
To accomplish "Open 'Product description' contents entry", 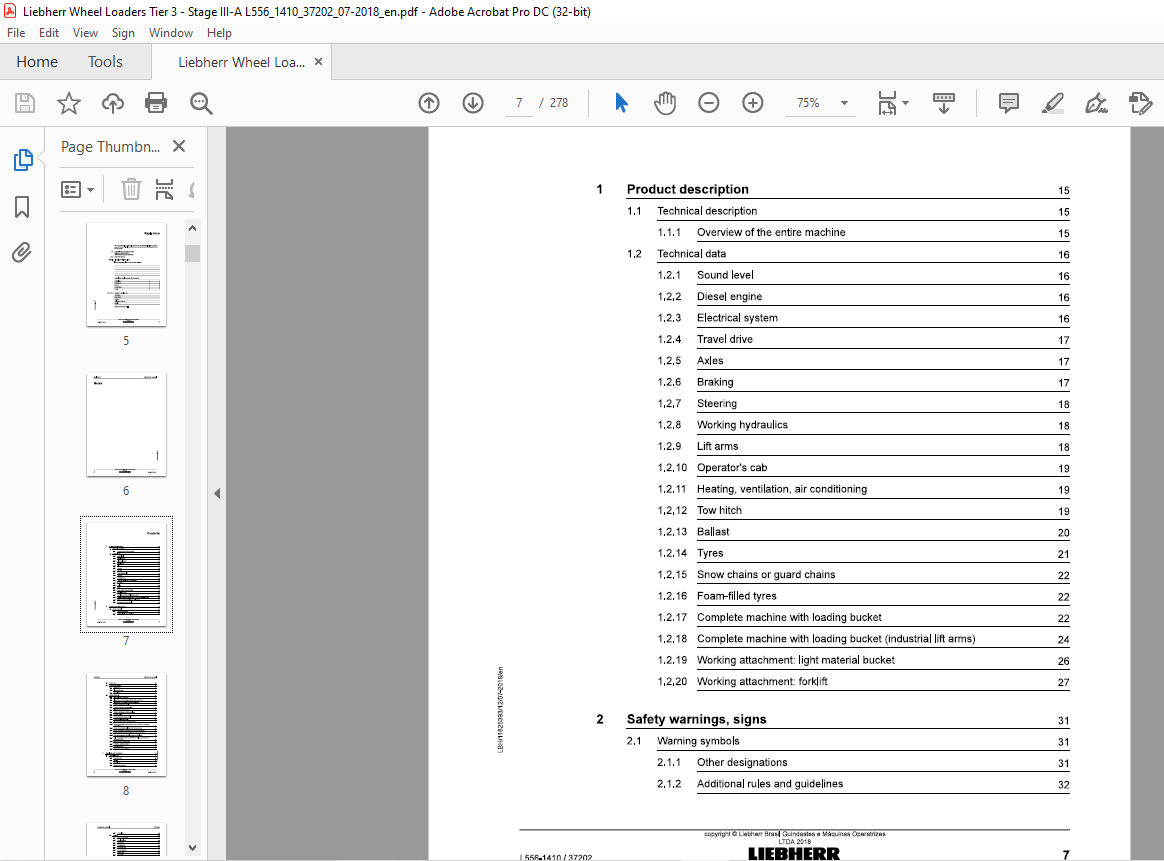I will point(687,189).
